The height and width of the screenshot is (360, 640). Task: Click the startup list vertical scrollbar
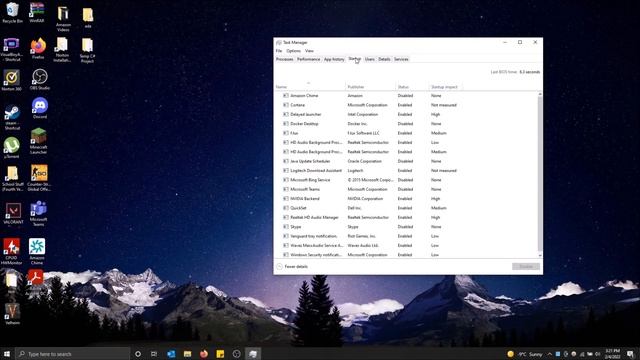tap(540, 173)
